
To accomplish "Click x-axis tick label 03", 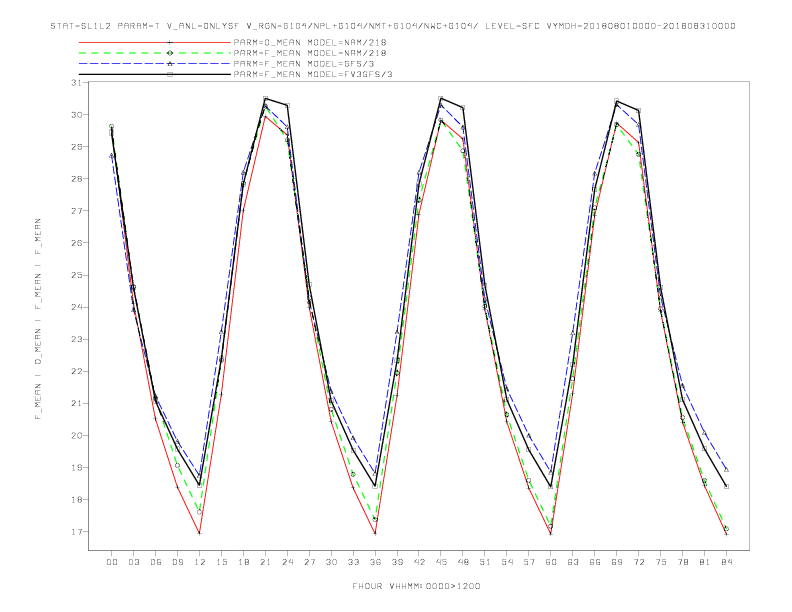I will point(133,562).
